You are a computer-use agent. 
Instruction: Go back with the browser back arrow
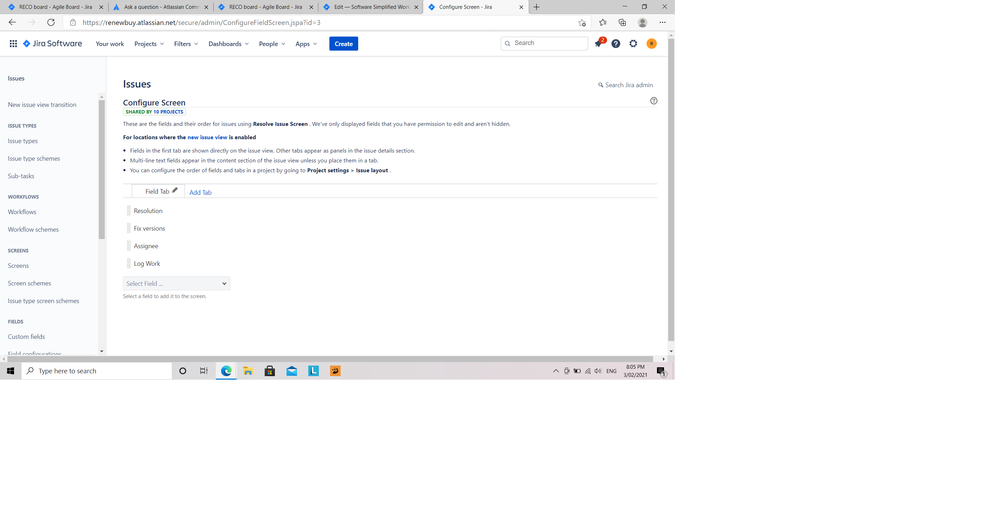coord(12,22)
